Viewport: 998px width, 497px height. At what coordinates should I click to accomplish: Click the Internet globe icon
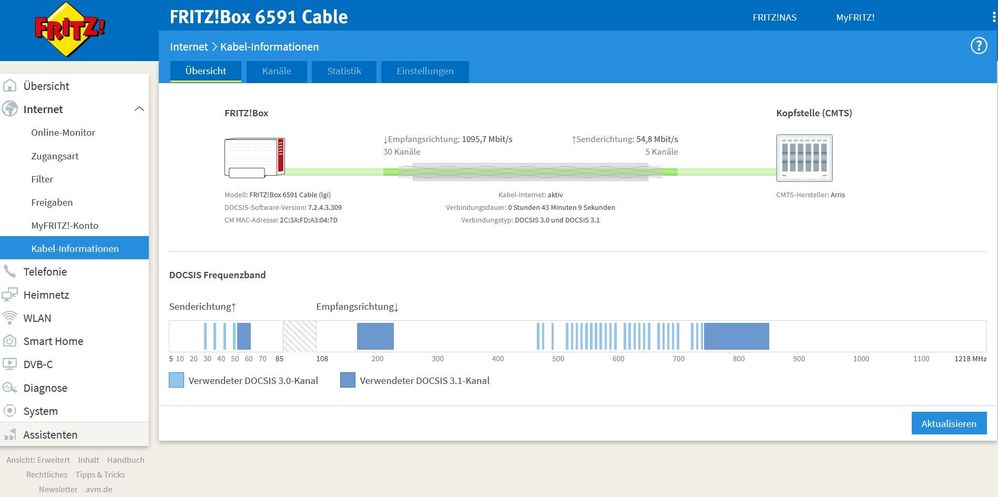[x=10, y=109]
